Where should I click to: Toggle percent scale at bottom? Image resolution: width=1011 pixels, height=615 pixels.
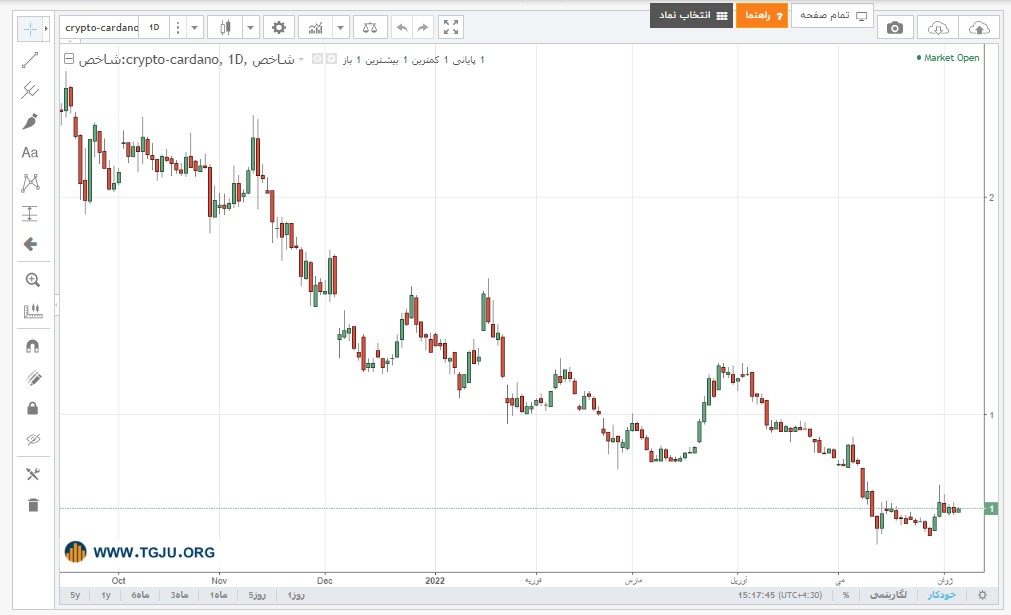pos(845,595)
